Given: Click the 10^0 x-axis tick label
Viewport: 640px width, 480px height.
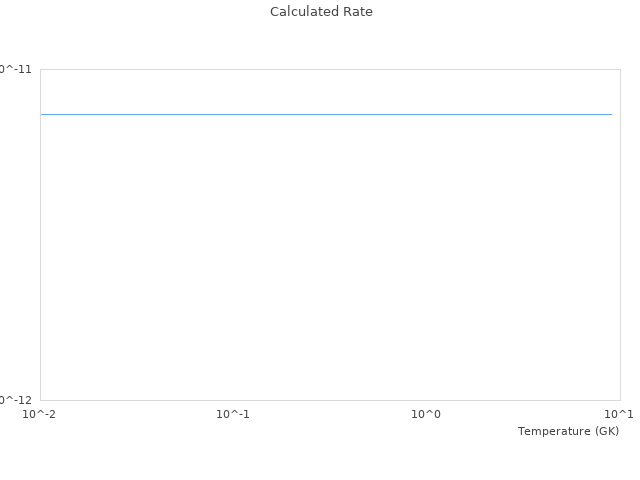Looking at the screenshot, I should (x=426, y=414).
